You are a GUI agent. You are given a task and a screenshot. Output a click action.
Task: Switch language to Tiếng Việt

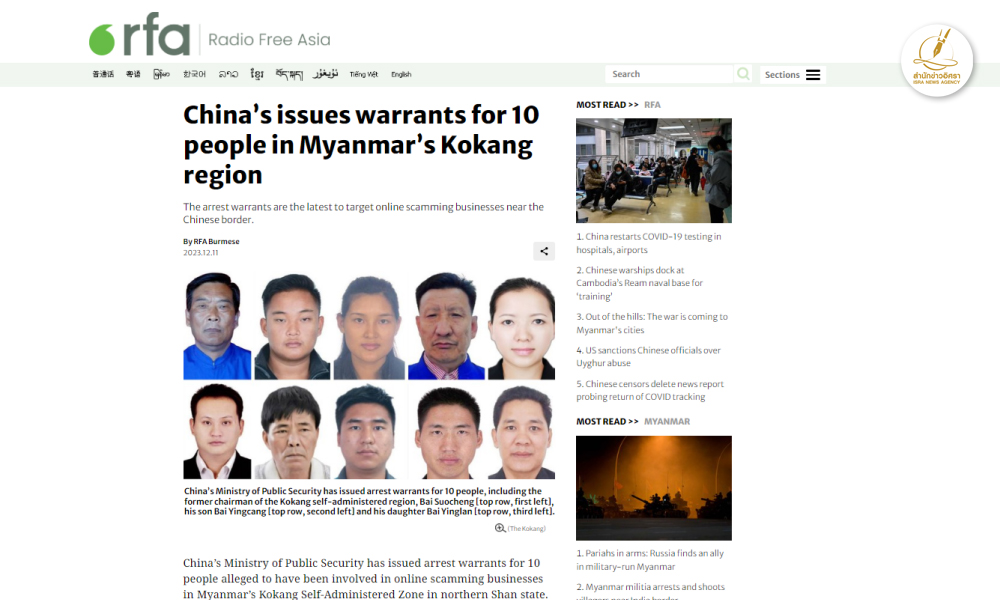point(364,75)
